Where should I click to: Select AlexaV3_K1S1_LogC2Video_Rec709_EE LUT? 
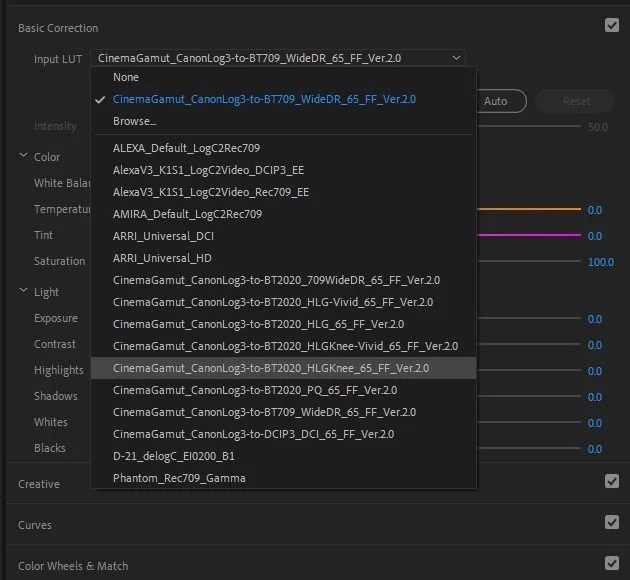pyautogui.click(x=284, y=192)
